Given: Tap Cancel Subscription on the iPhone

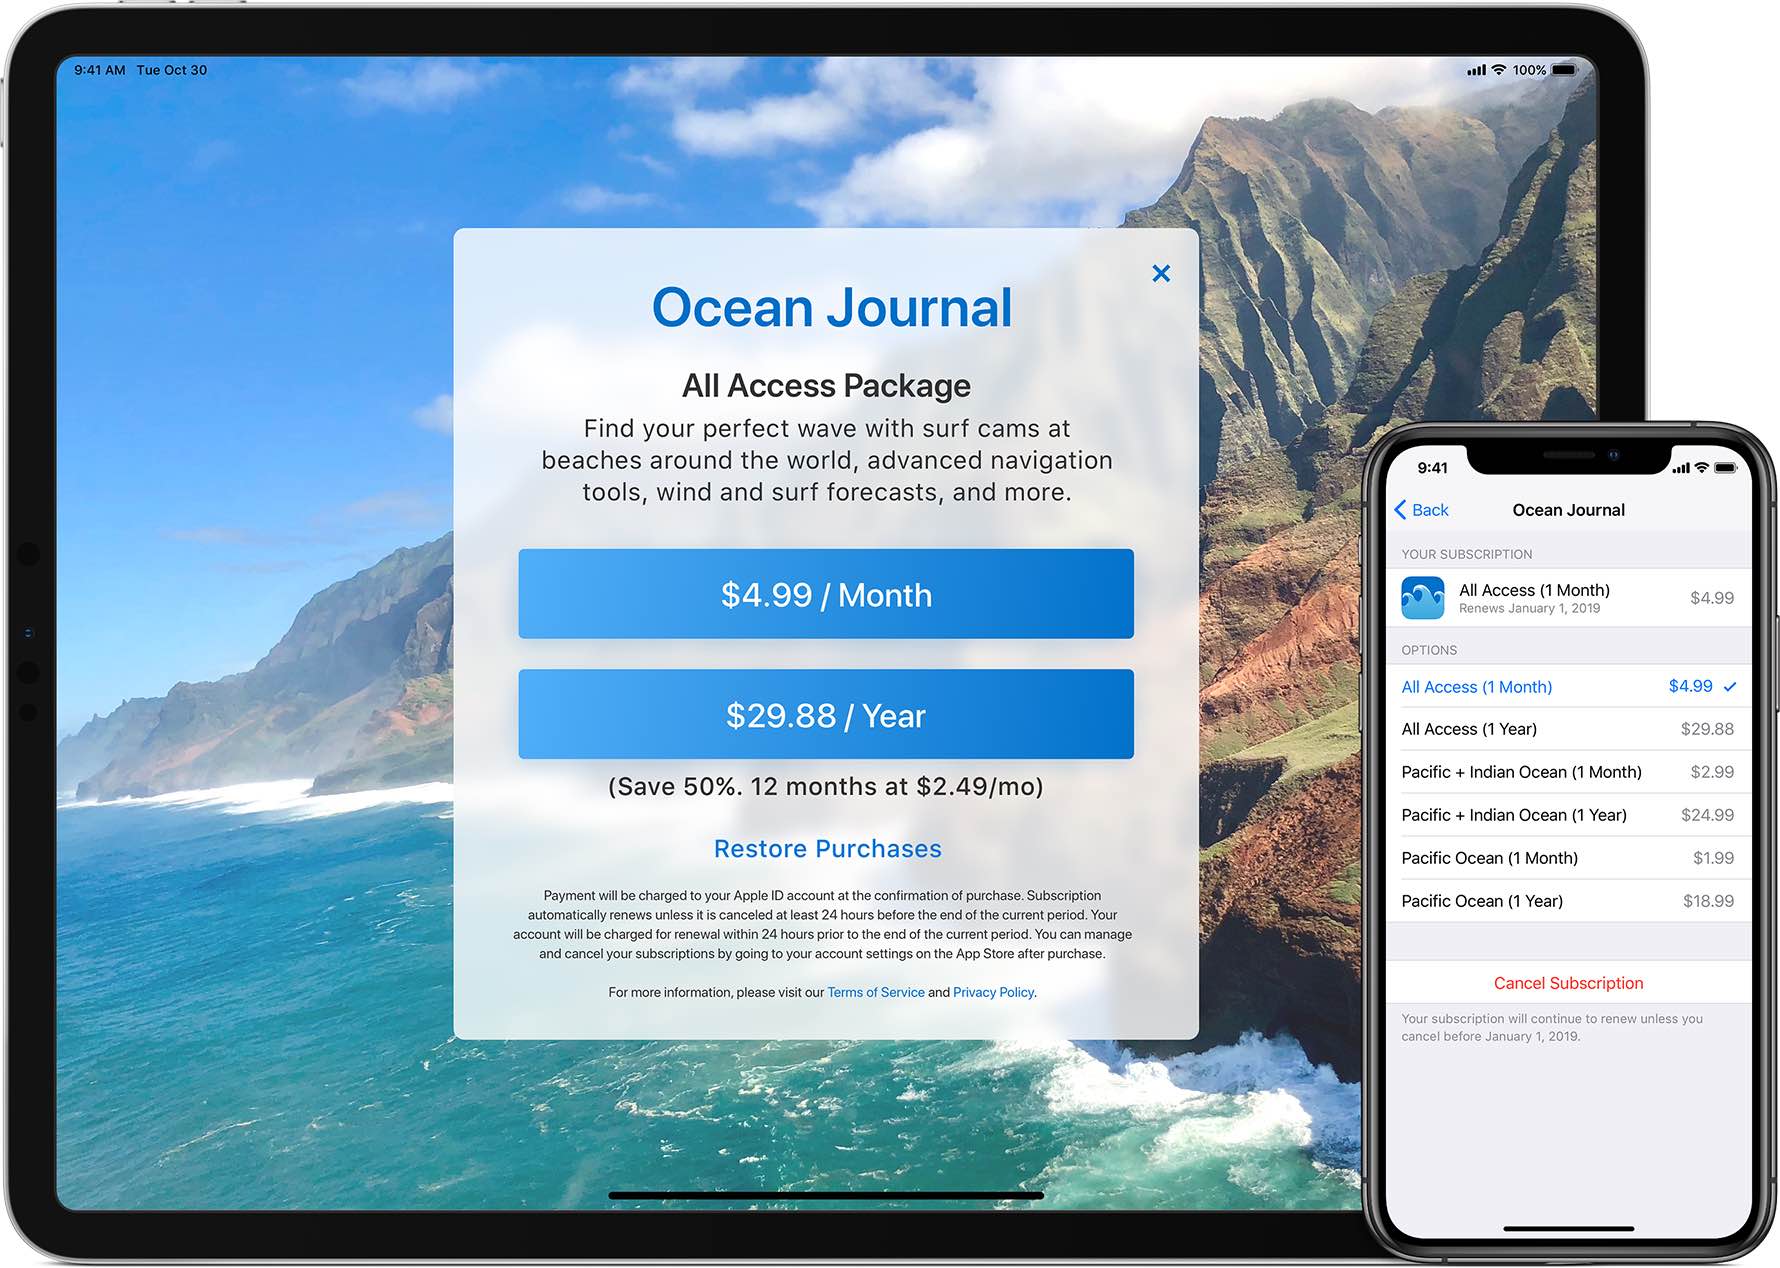Looking at the screenshot, I should point(1567,983).
